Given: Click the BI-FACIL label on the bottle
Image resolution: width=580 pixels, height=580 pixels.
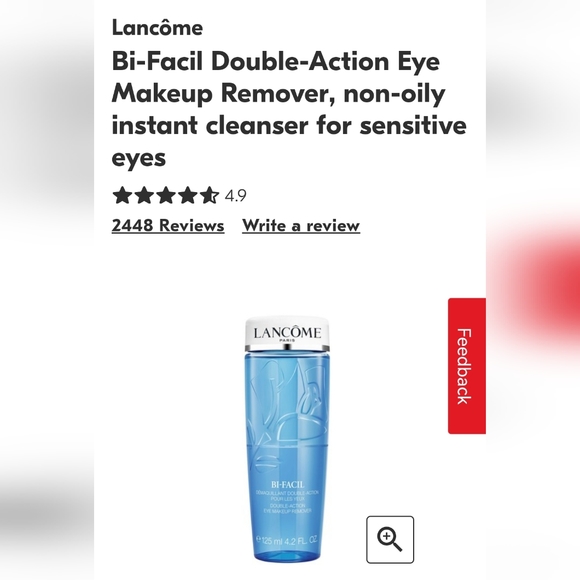Looking at the screenshot, I should coord(287,485).
